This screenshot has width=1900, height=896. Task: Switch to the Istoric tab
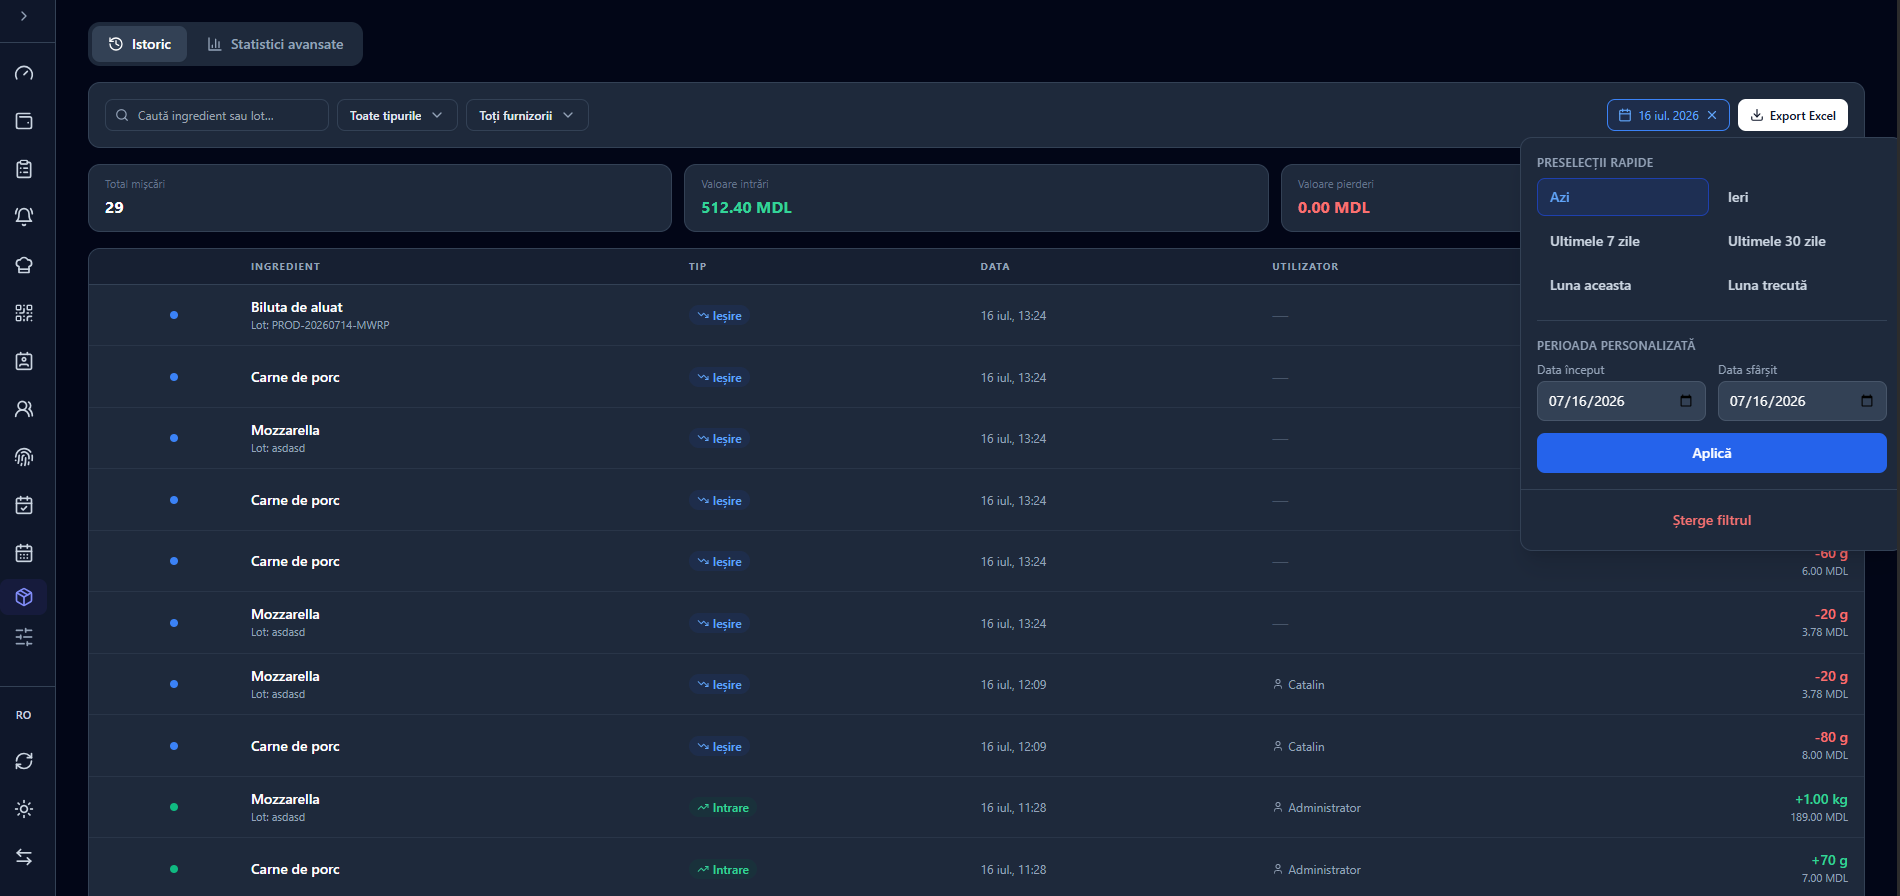140,44
